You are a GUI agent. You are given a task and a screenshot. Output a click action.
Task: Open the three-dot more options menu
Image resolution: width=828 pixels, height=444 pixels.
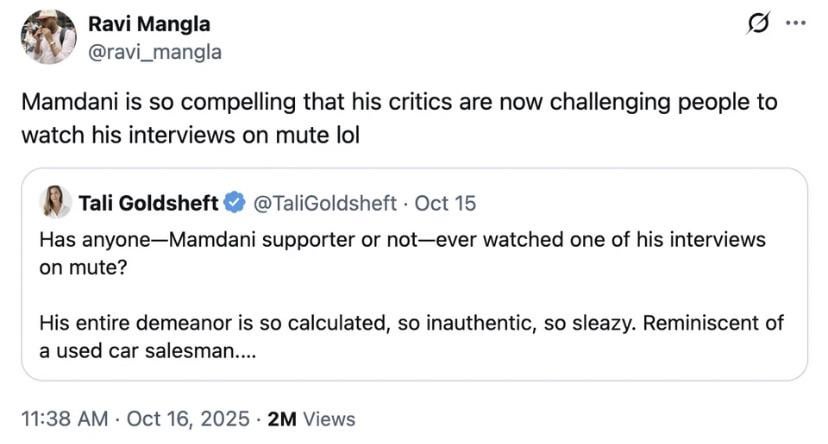pyautogui.click(x=795, y=23)
